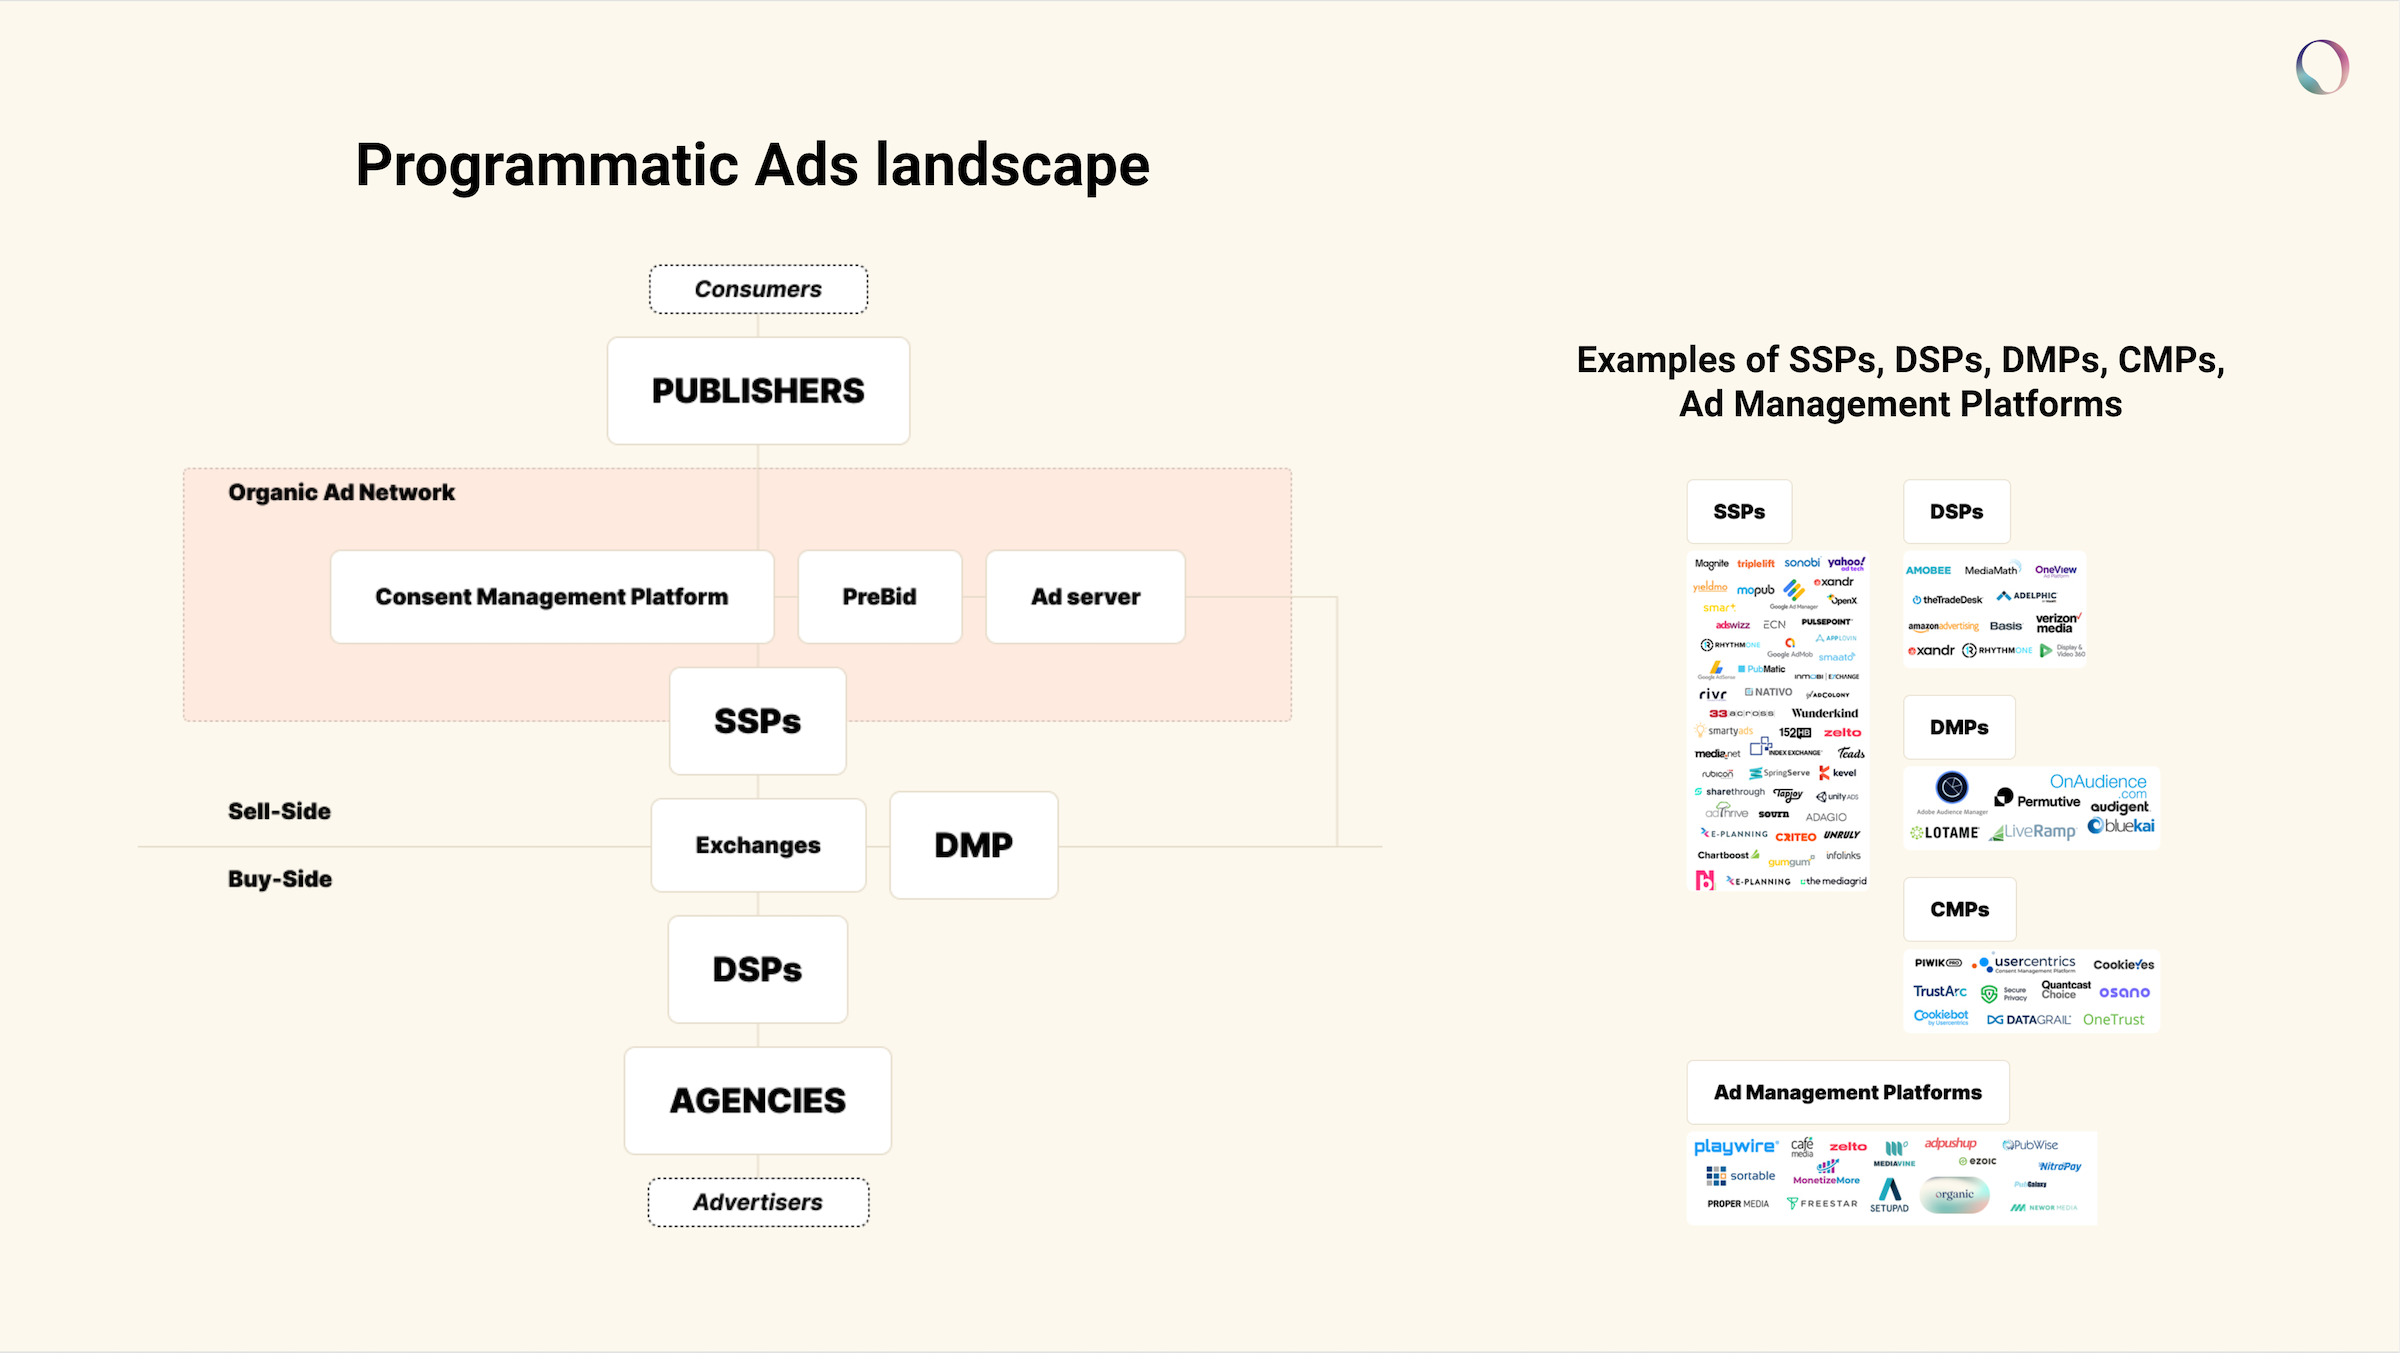2400x1353 pixels.
Task: Expand the CMPs examples panel
Action: point(1960,910)
